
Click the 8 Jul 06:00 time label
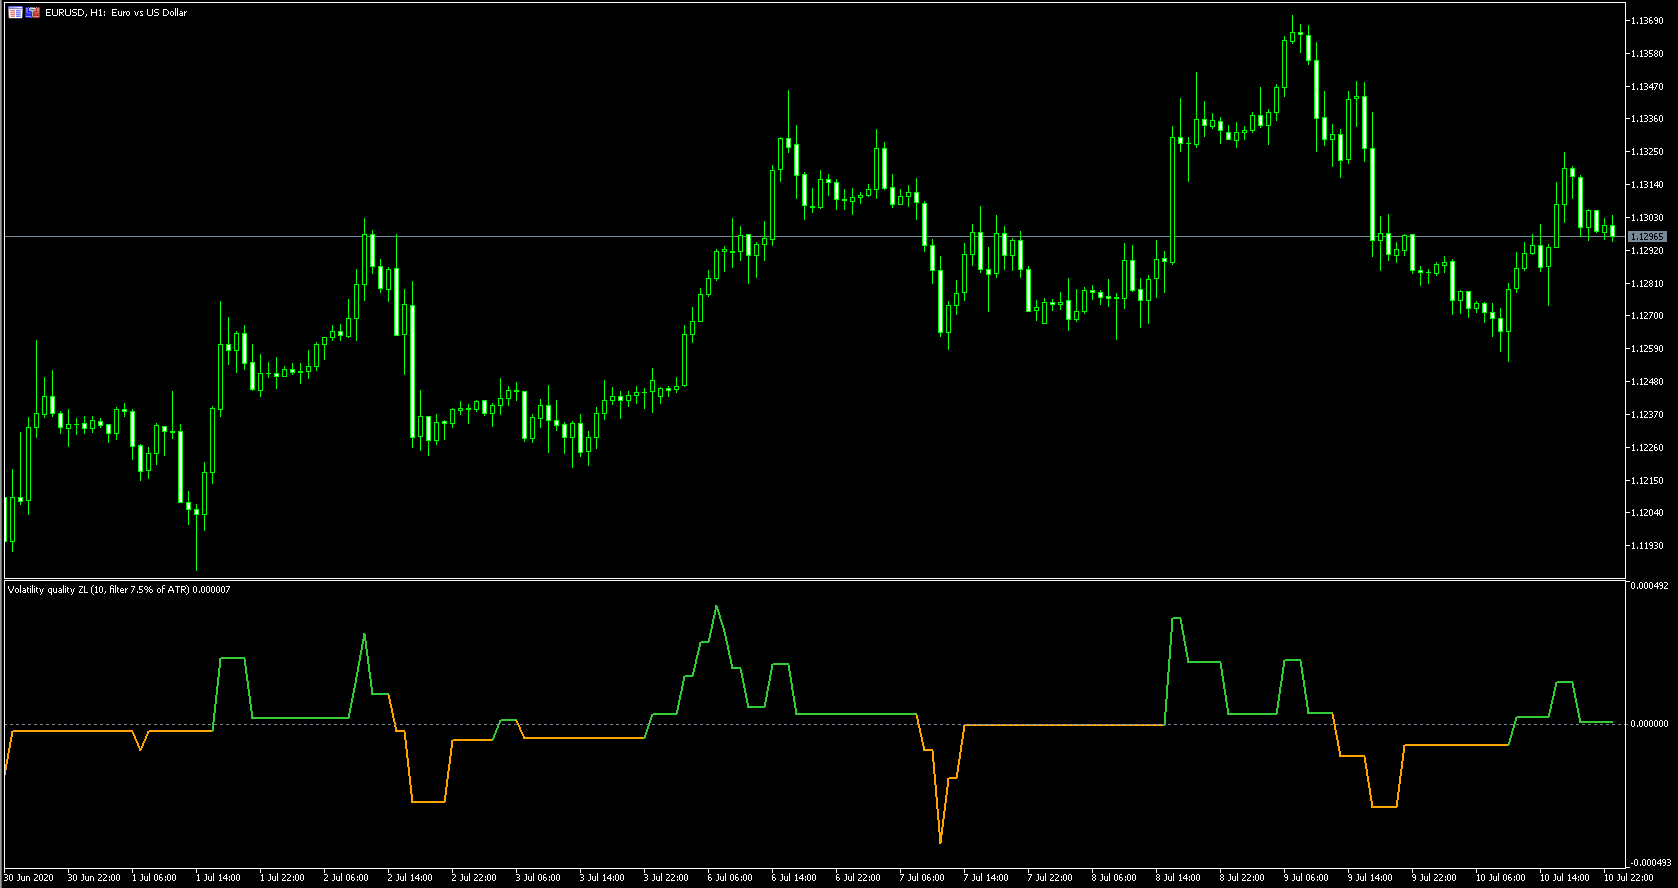point(1114,878)
